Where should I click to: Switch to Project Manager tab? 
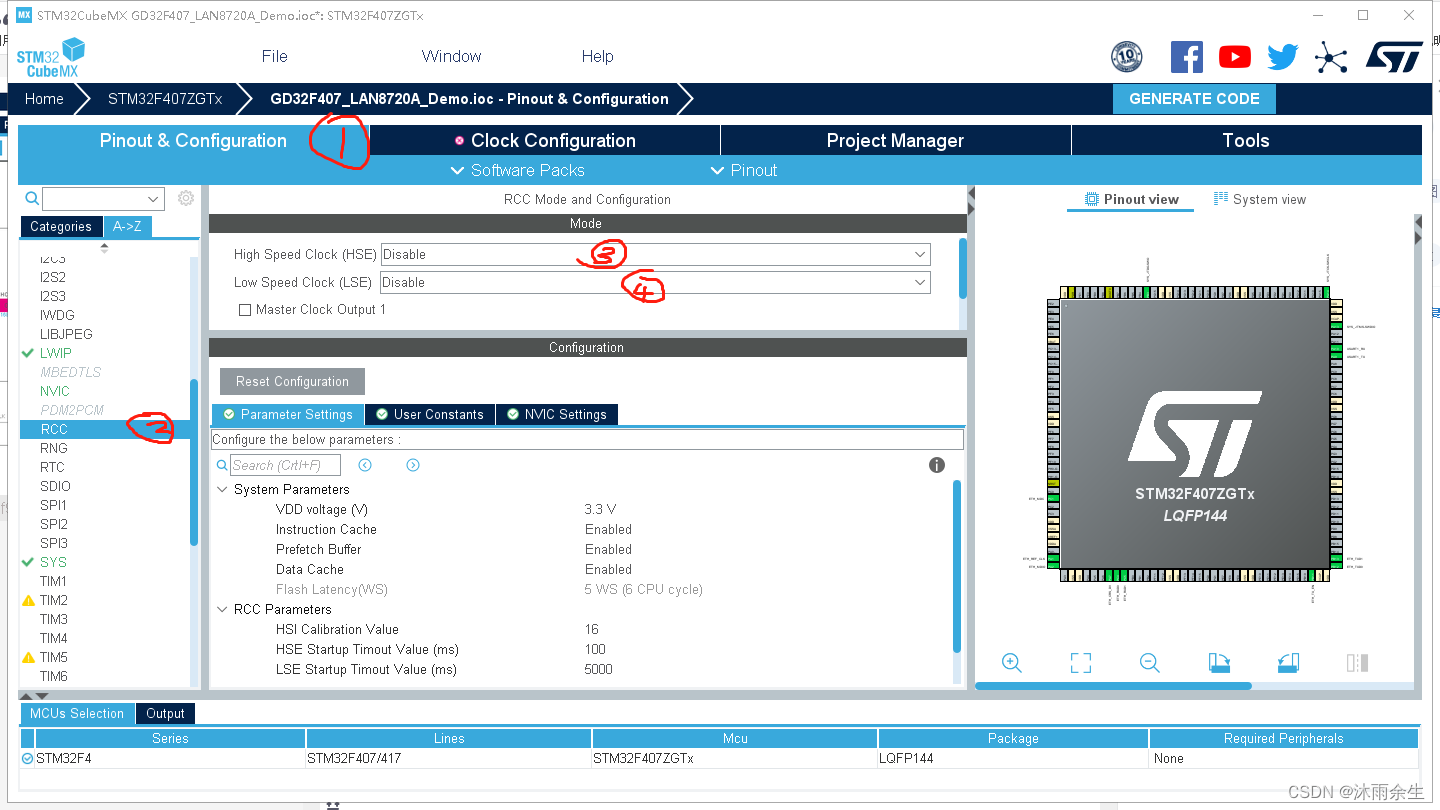coord(895,141)
